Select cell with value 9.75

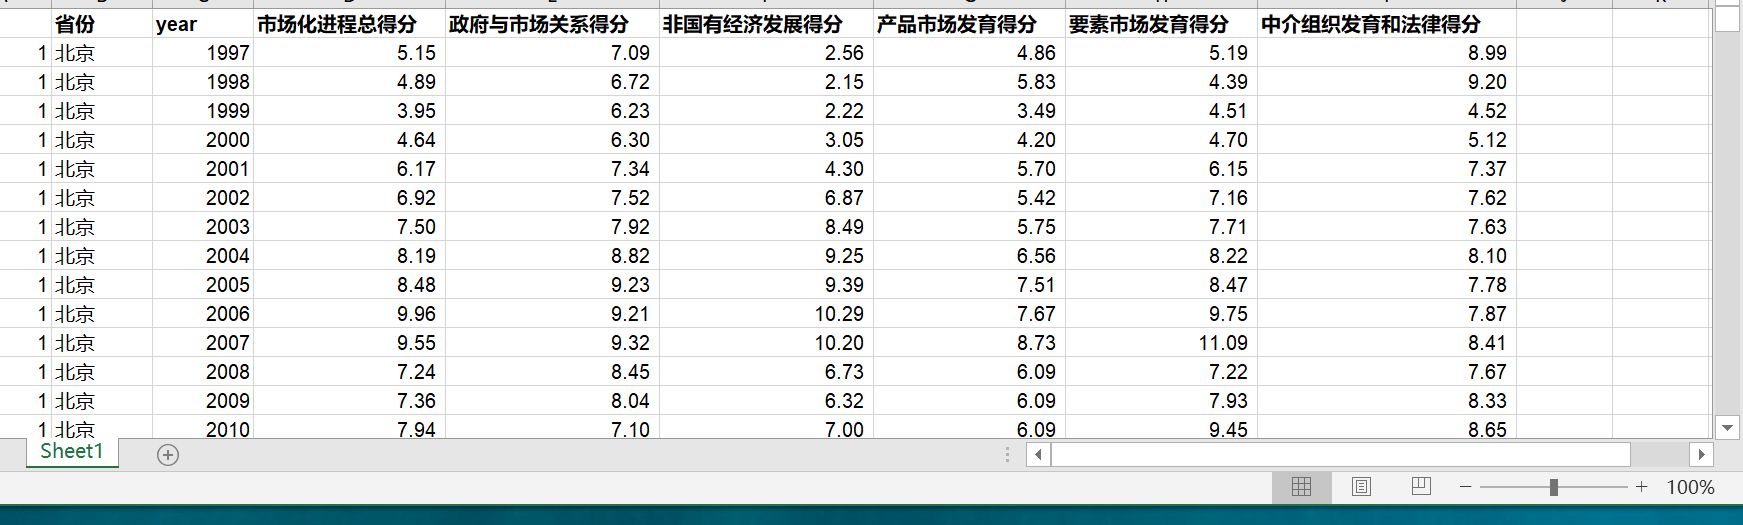click(x=1161, y=314)
